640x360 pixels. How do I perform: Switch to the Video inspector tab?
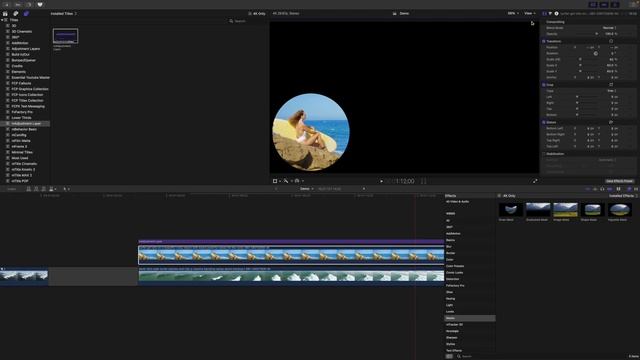(544, 13)
